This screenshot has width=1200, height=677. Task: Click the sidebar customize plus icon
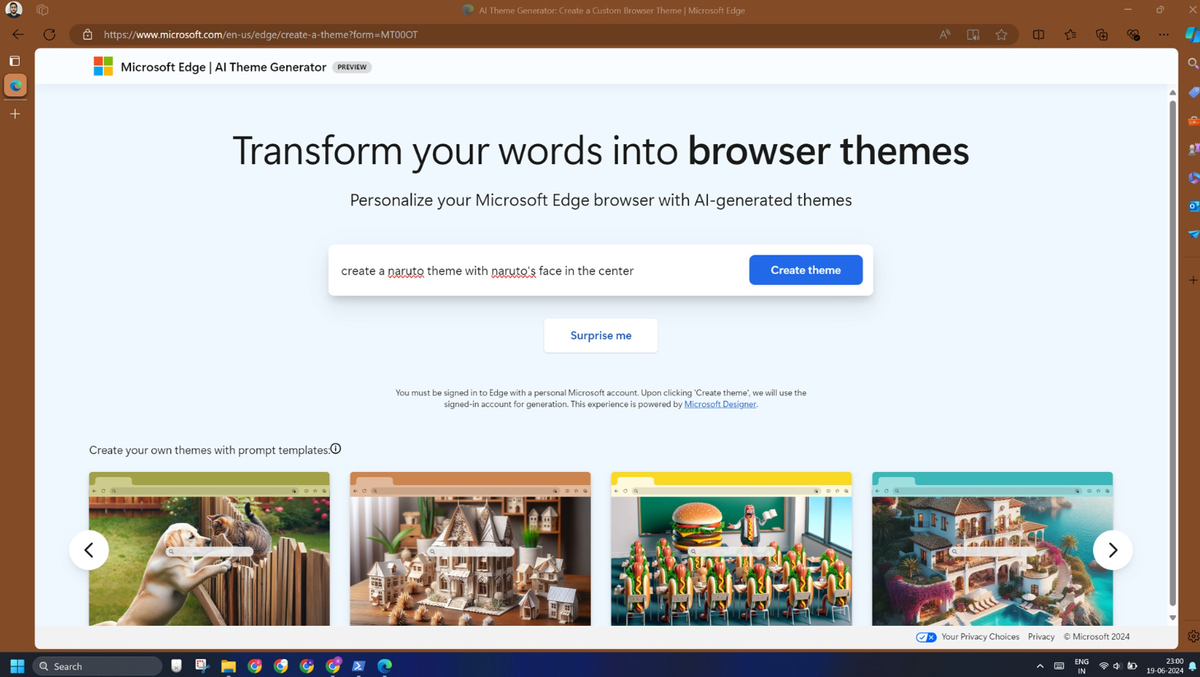point(1193,280)
